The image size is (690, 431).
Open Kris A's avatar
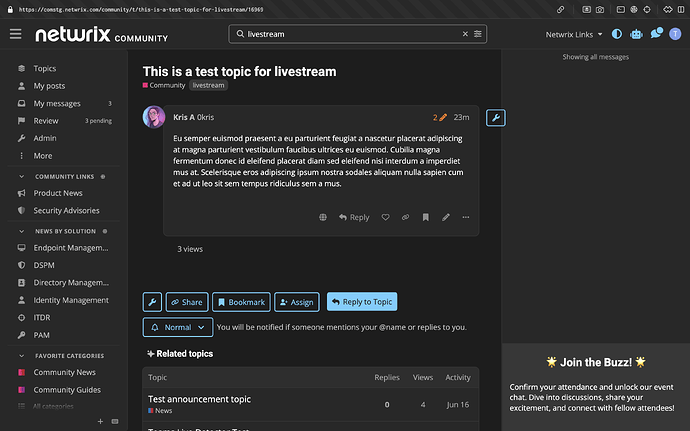154,117
